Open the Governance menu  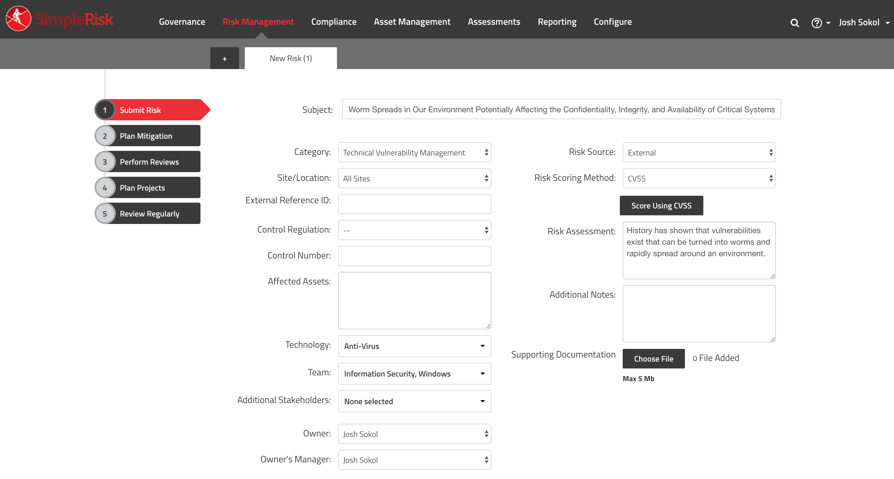[x=182, y=22]
